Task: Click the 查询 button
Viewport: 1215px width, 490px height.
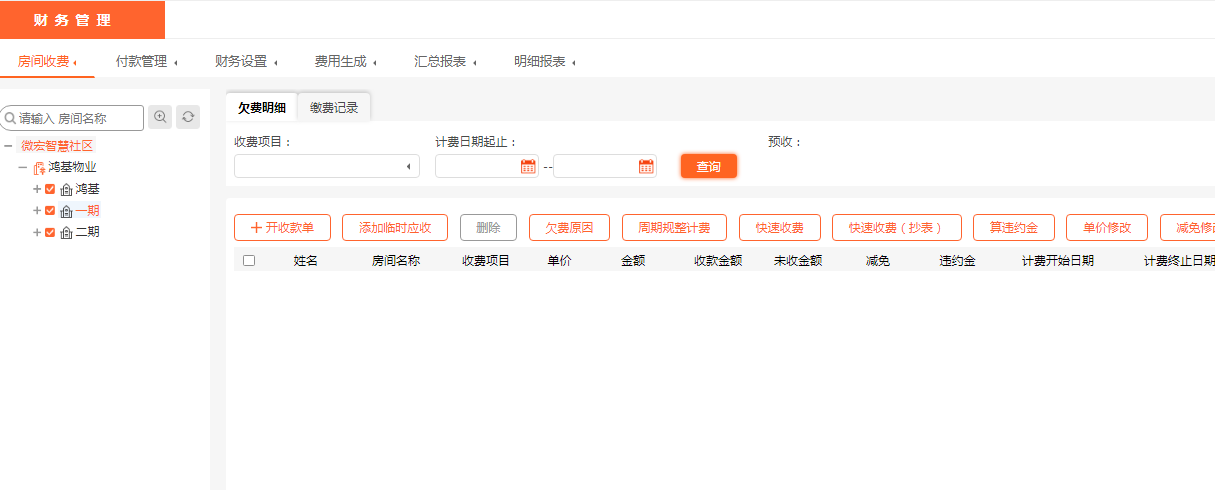Action: coord(708,167)
